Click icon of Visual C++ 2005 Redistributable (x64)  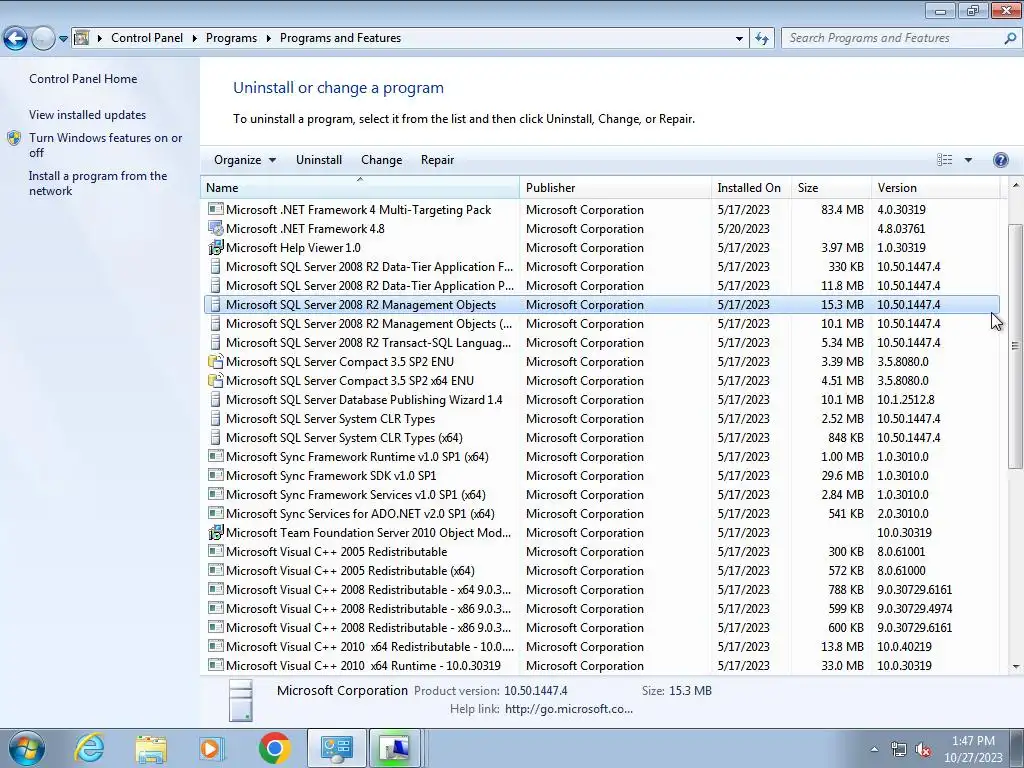pos(216,570)
